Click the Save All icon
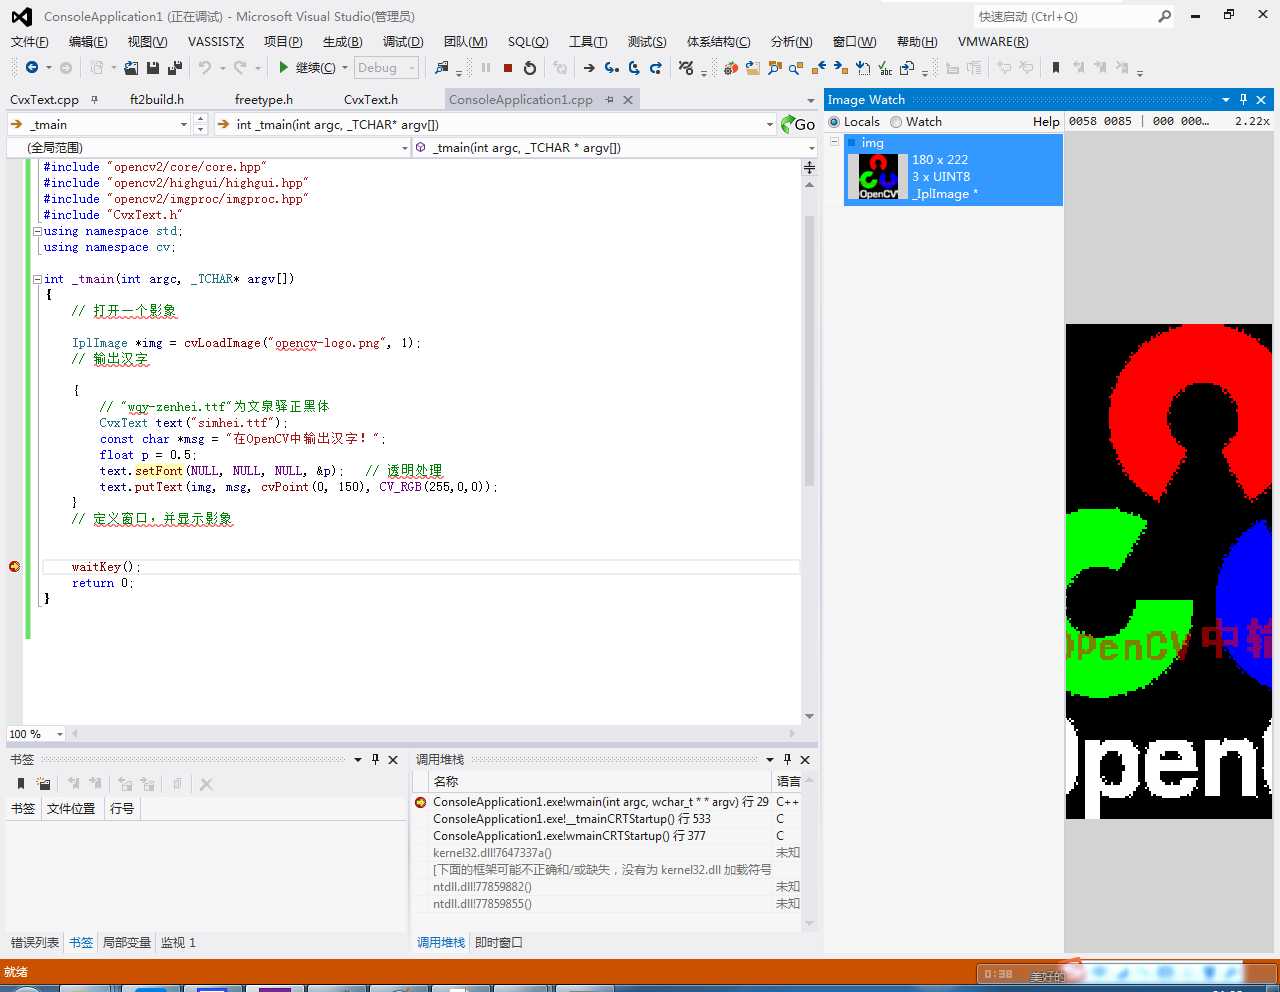1280x992 pixels. [174, 67]
